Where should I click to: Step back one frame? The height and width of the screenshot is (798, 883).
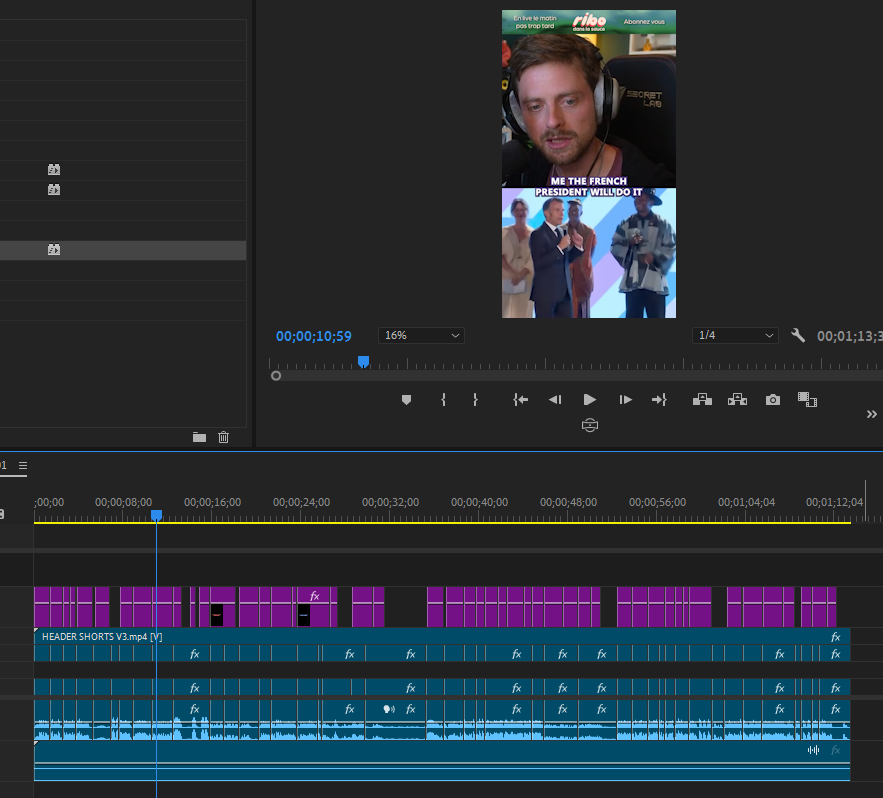pyautogui.click(x=555, y=400)
